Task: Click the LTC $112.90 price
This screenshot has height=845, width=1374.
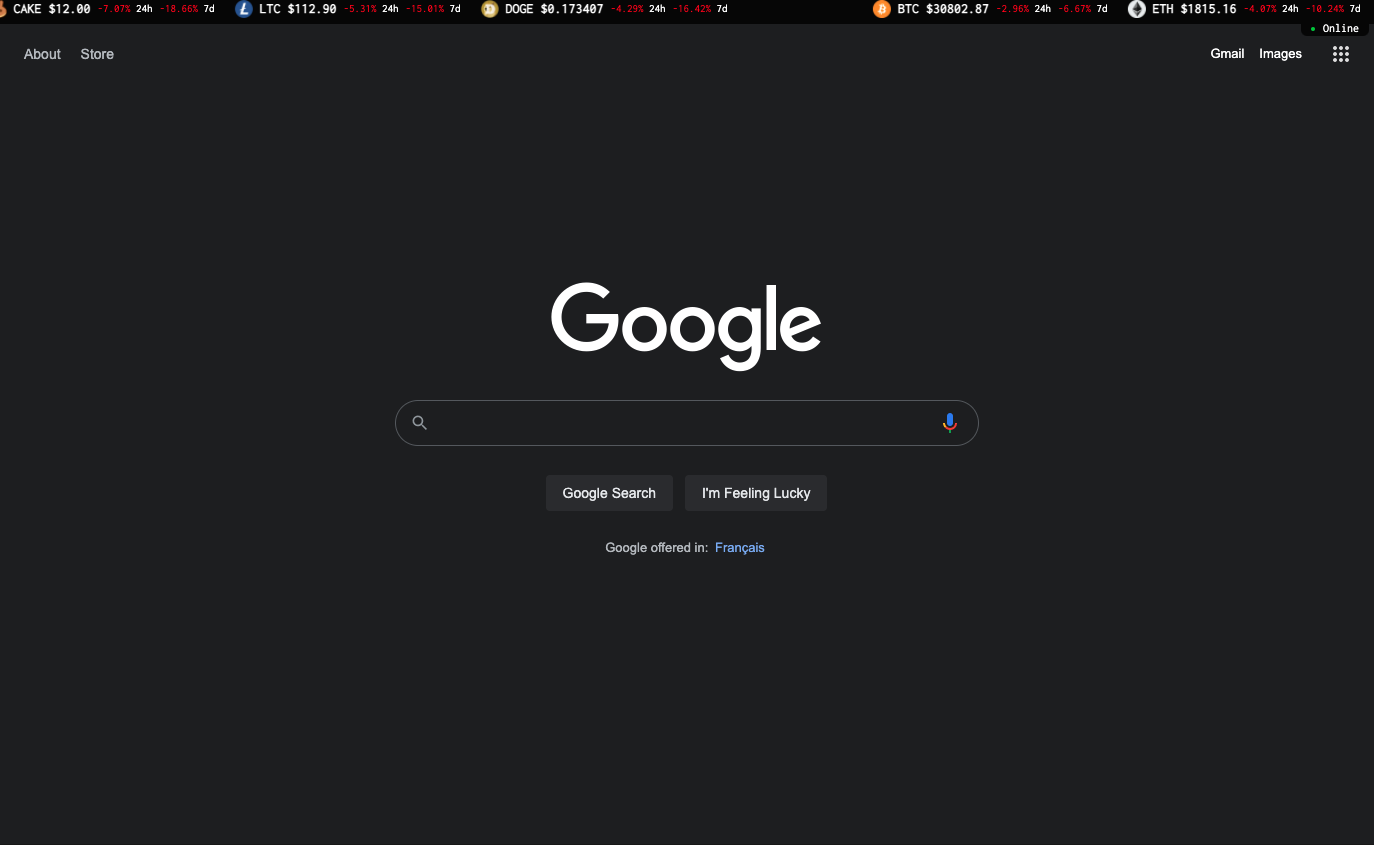Action: pos(298,9)
